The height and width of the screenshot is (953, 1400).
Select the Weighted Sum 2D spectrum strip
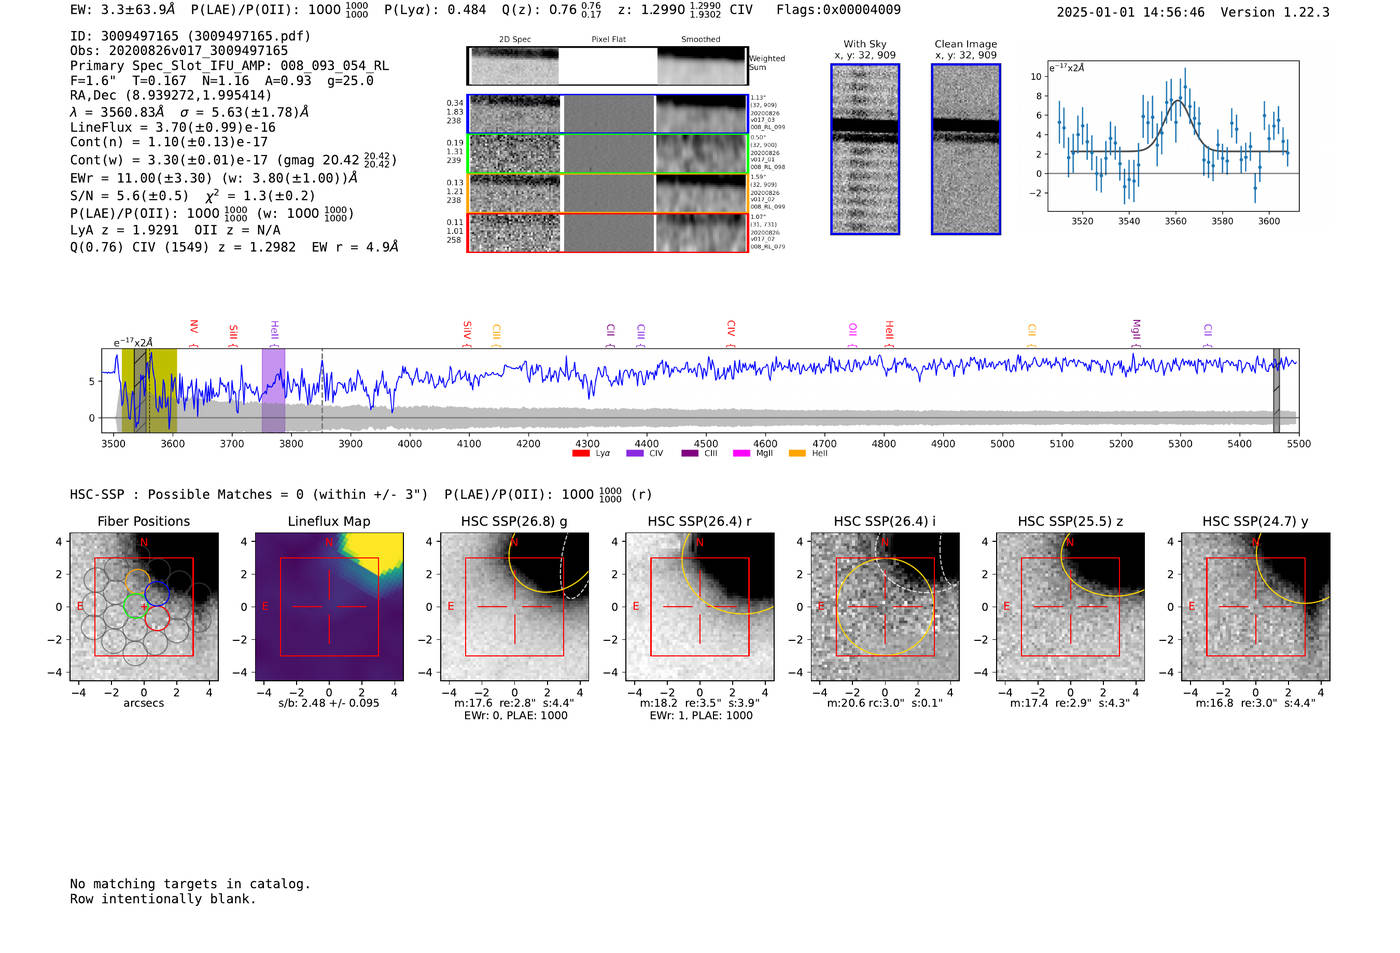(607, 66)
